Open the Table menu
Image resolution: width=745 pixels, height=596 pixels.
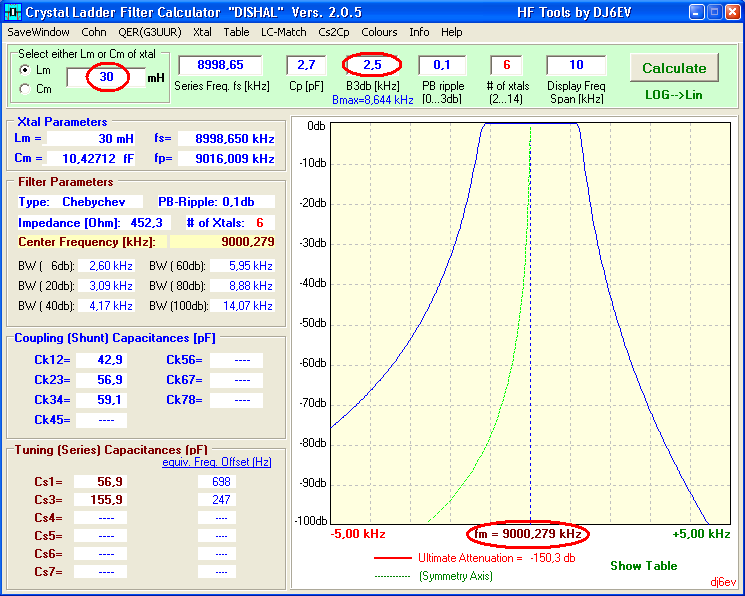pos(236,32)
